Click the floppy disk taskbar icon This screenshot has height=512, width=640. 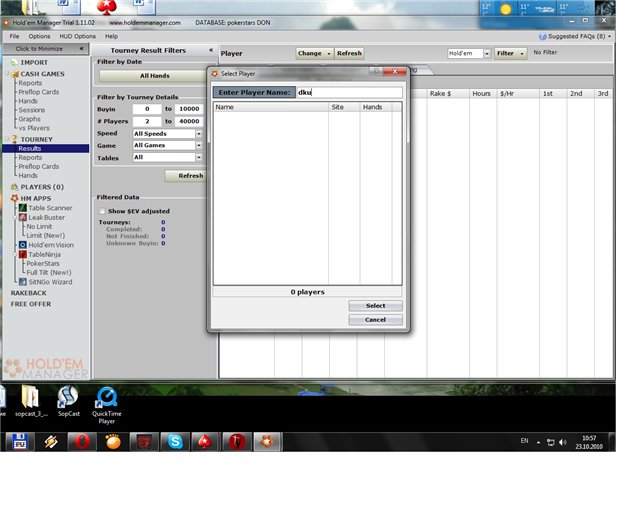point(20,442)
